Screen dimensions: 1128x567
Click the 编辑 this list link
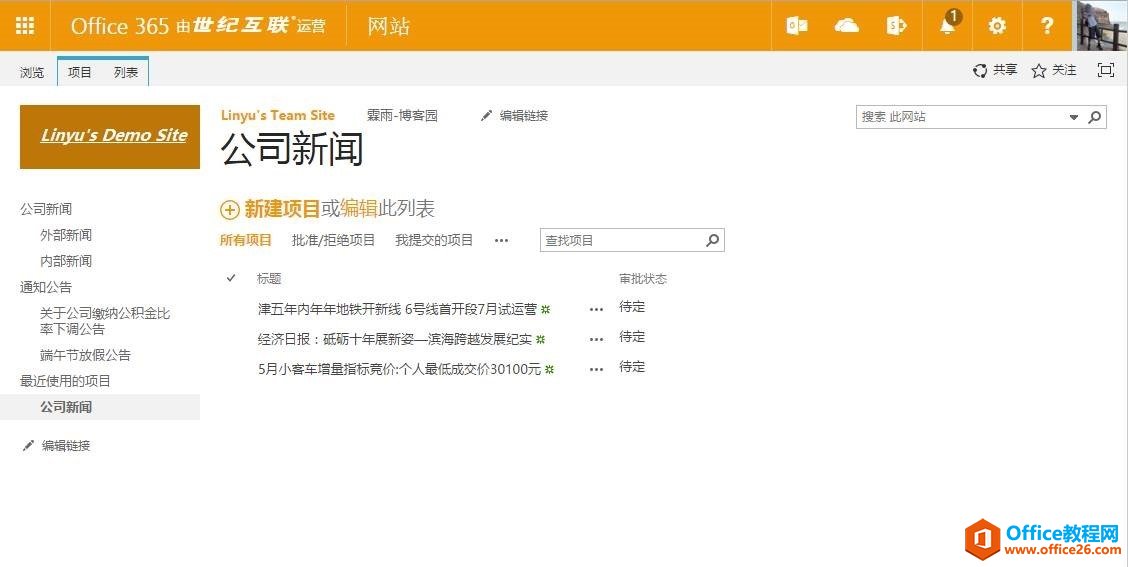359,209
